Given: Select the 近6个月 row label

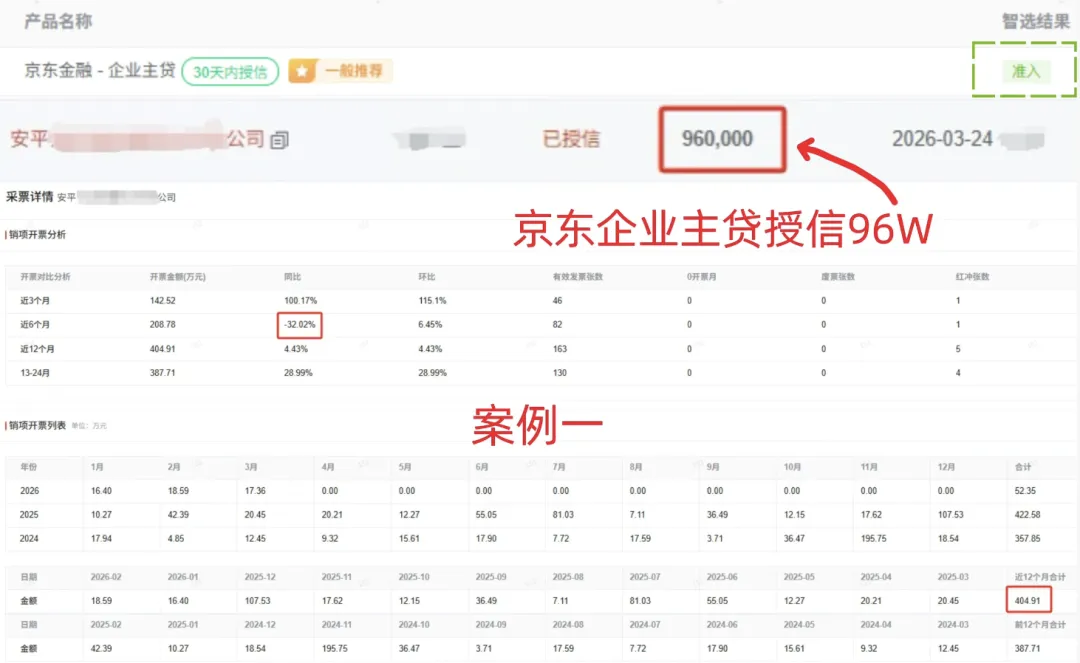Looking at the screenshot, I should tap(35, 324).
